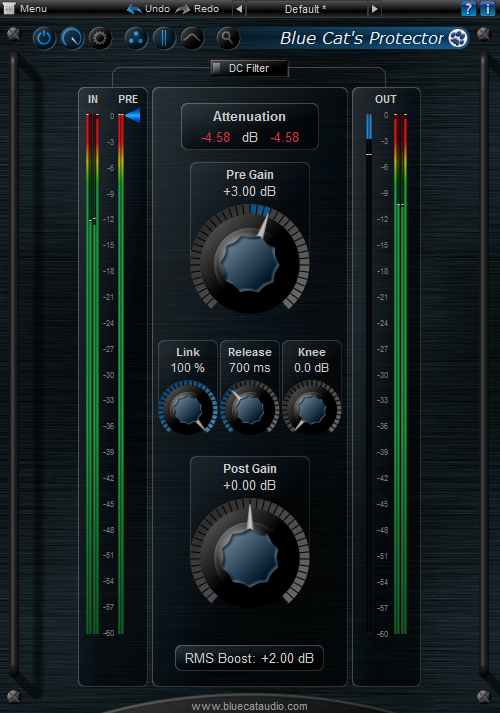Enable the DC Filter checkbox
Viewport: 500px width, 713px height.
point(217,68)
